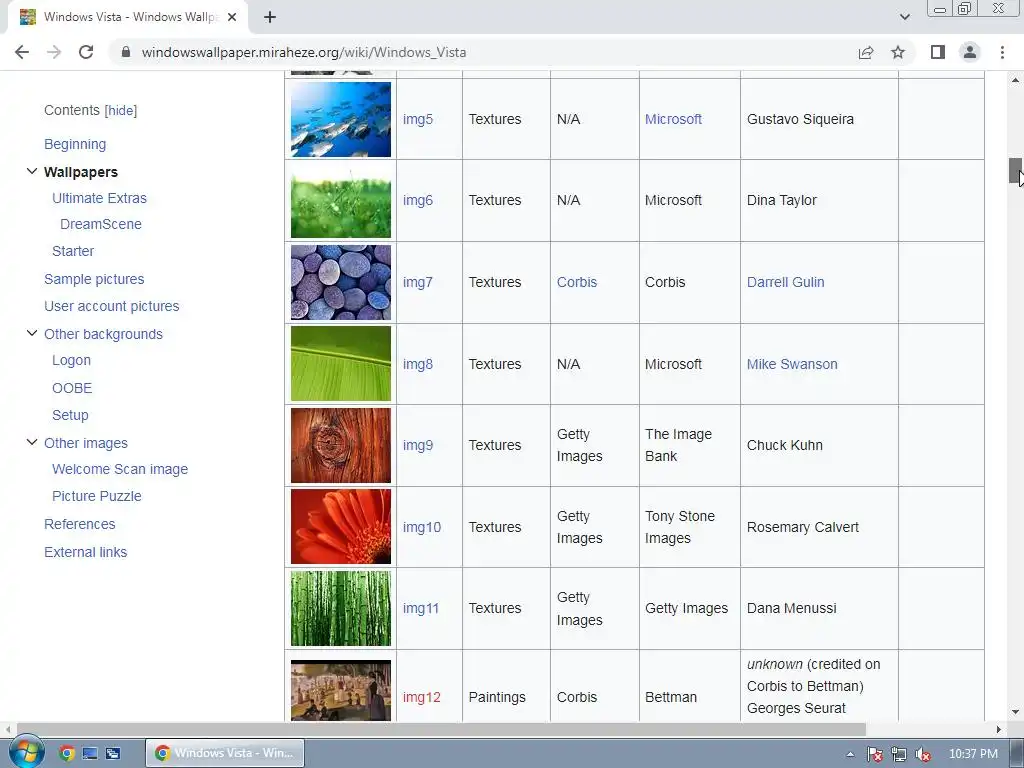
Task: Collapse the Other images section
Action: pos(31,442)
